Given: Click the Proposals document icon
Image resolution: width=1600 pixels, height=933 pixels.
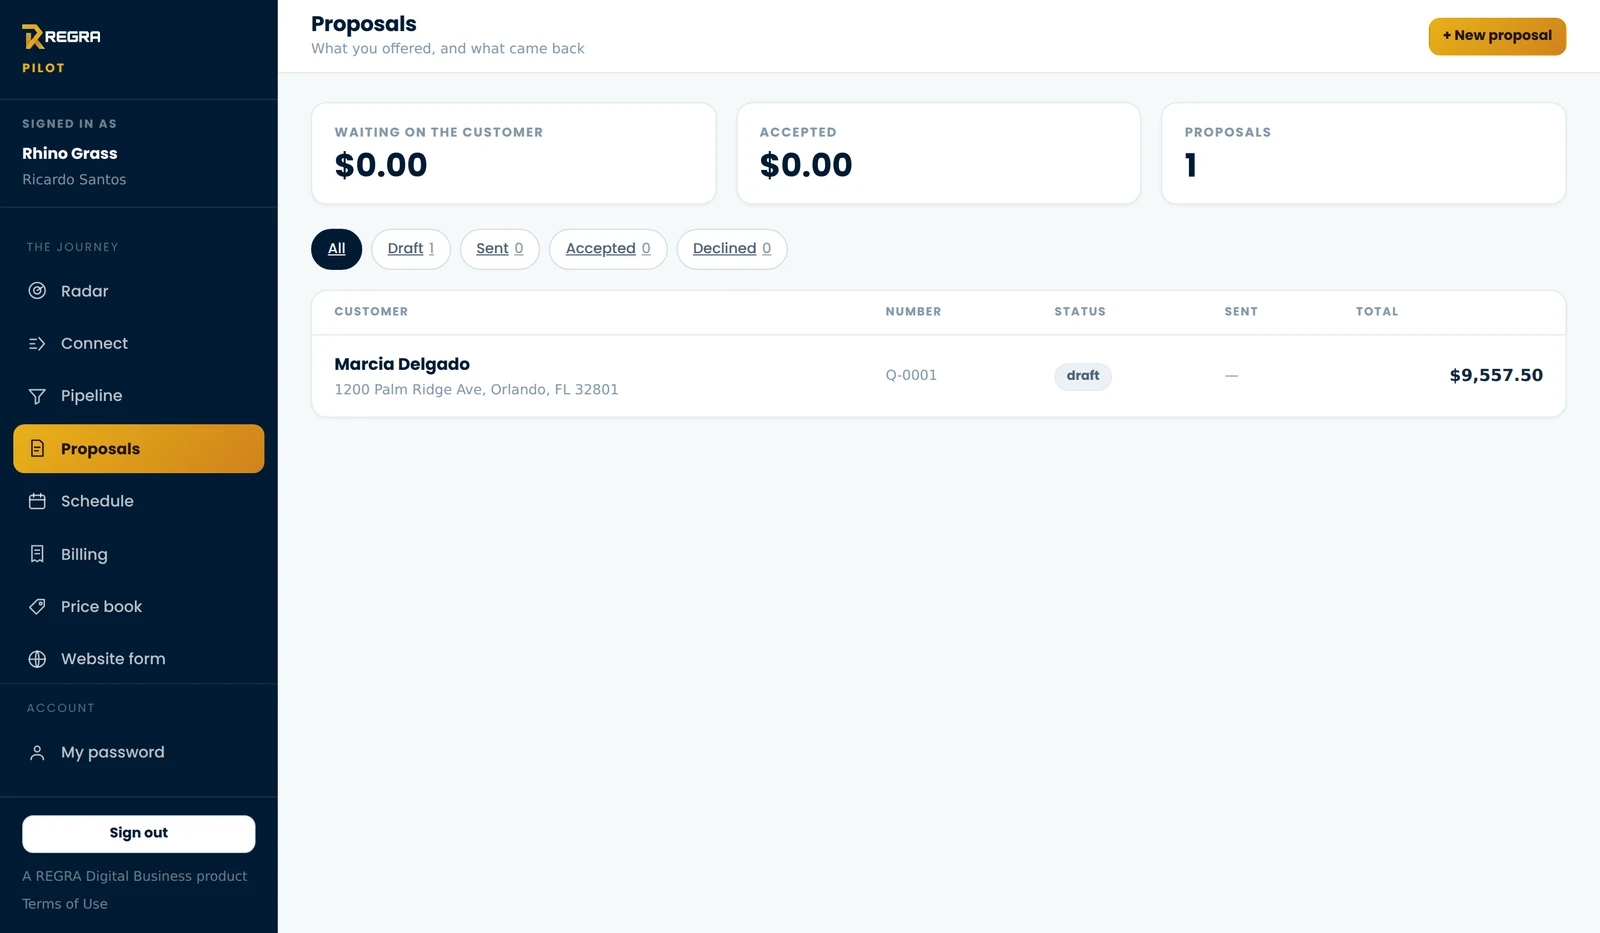Looking at the screenshot, I should (37, 449).
